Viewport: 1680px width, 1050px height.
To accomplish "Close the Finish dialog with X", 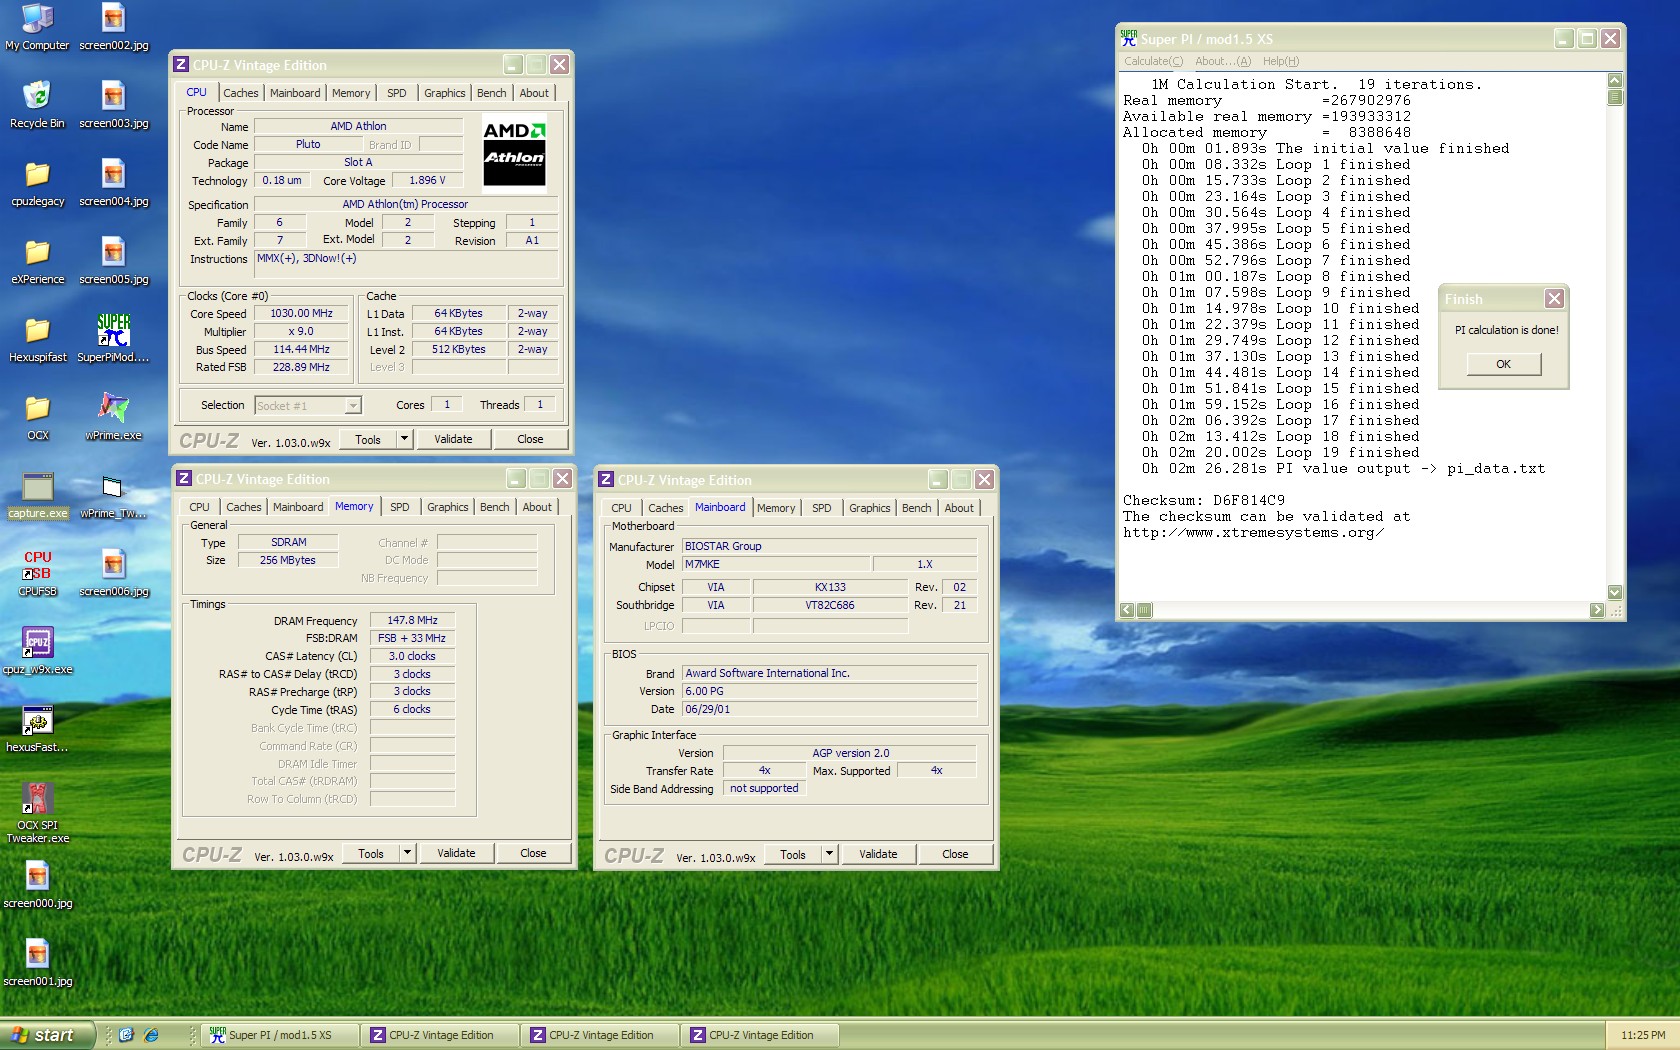I will (1554, 298).
